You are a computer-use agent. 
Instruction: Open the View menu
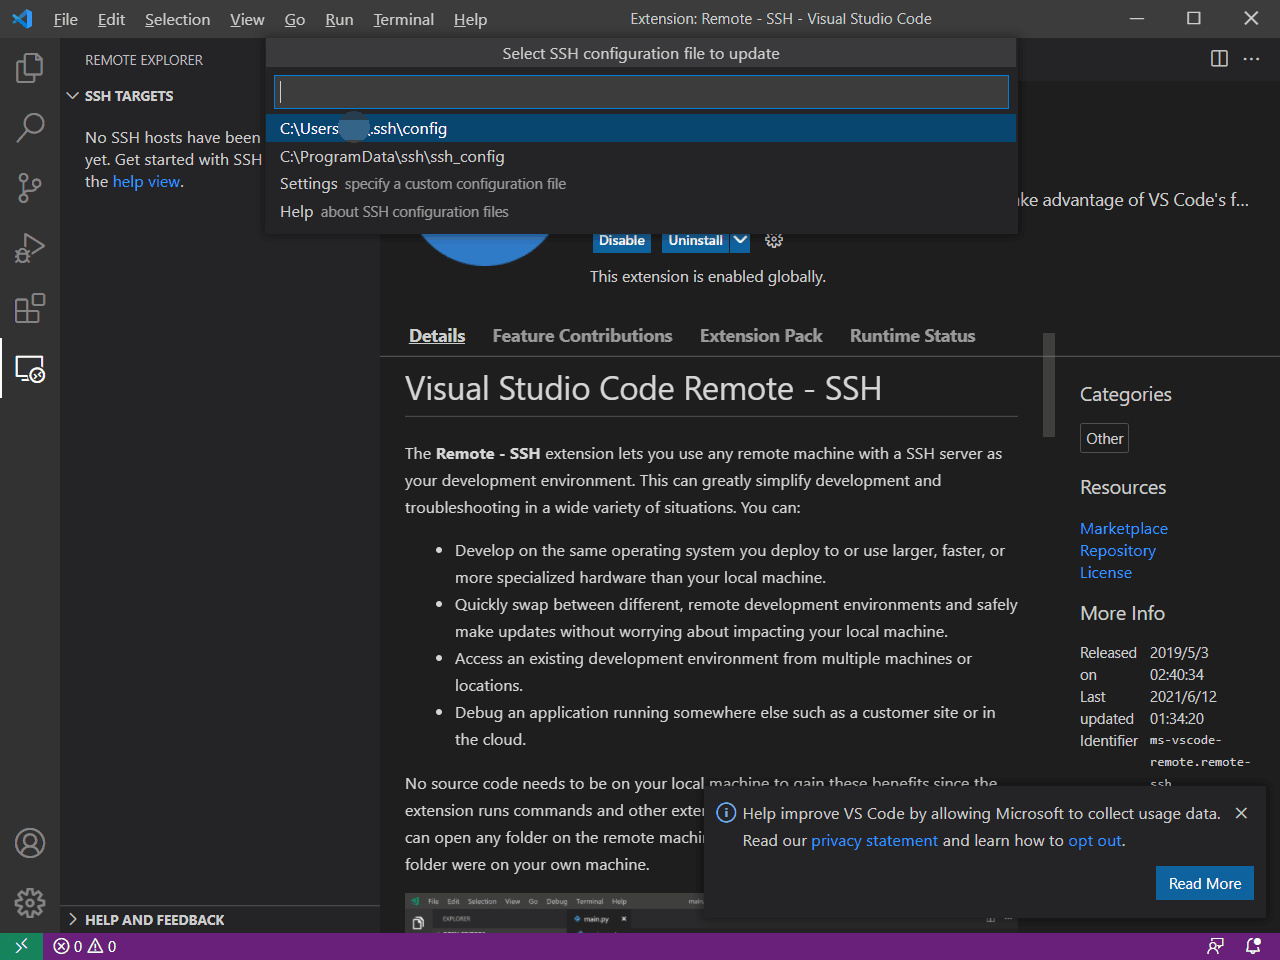coord(247,19)
